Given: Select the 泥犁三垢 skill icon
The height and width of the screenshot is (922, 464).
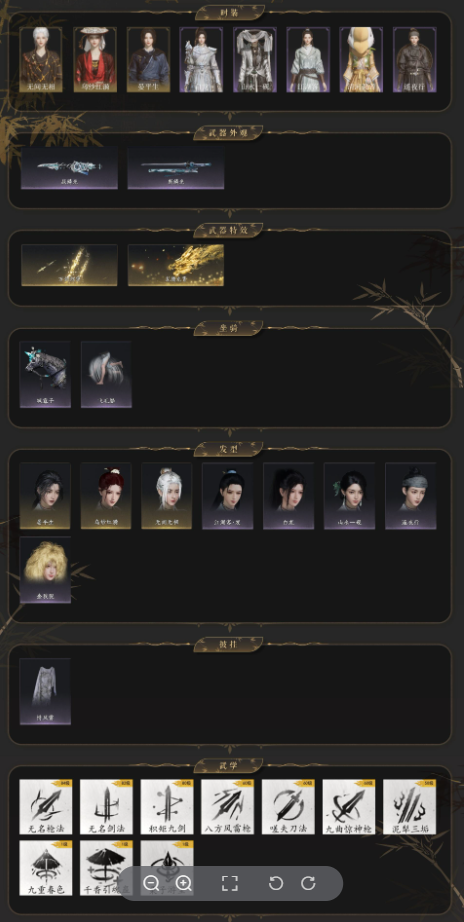Looking at the screenshot, I should coord(409,807).
